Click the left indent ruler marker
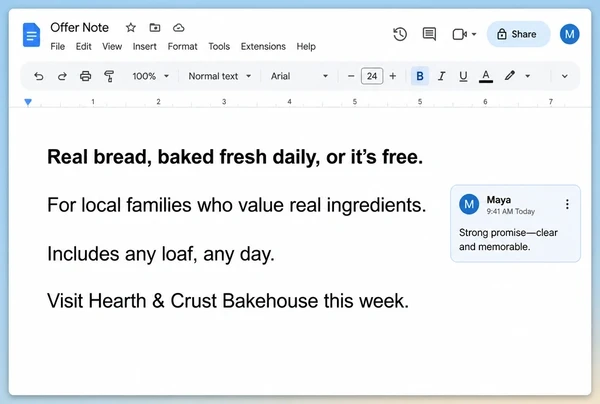The width and height of the screenshot is (600, 404). pyautogui.click(x=28, y=102)
